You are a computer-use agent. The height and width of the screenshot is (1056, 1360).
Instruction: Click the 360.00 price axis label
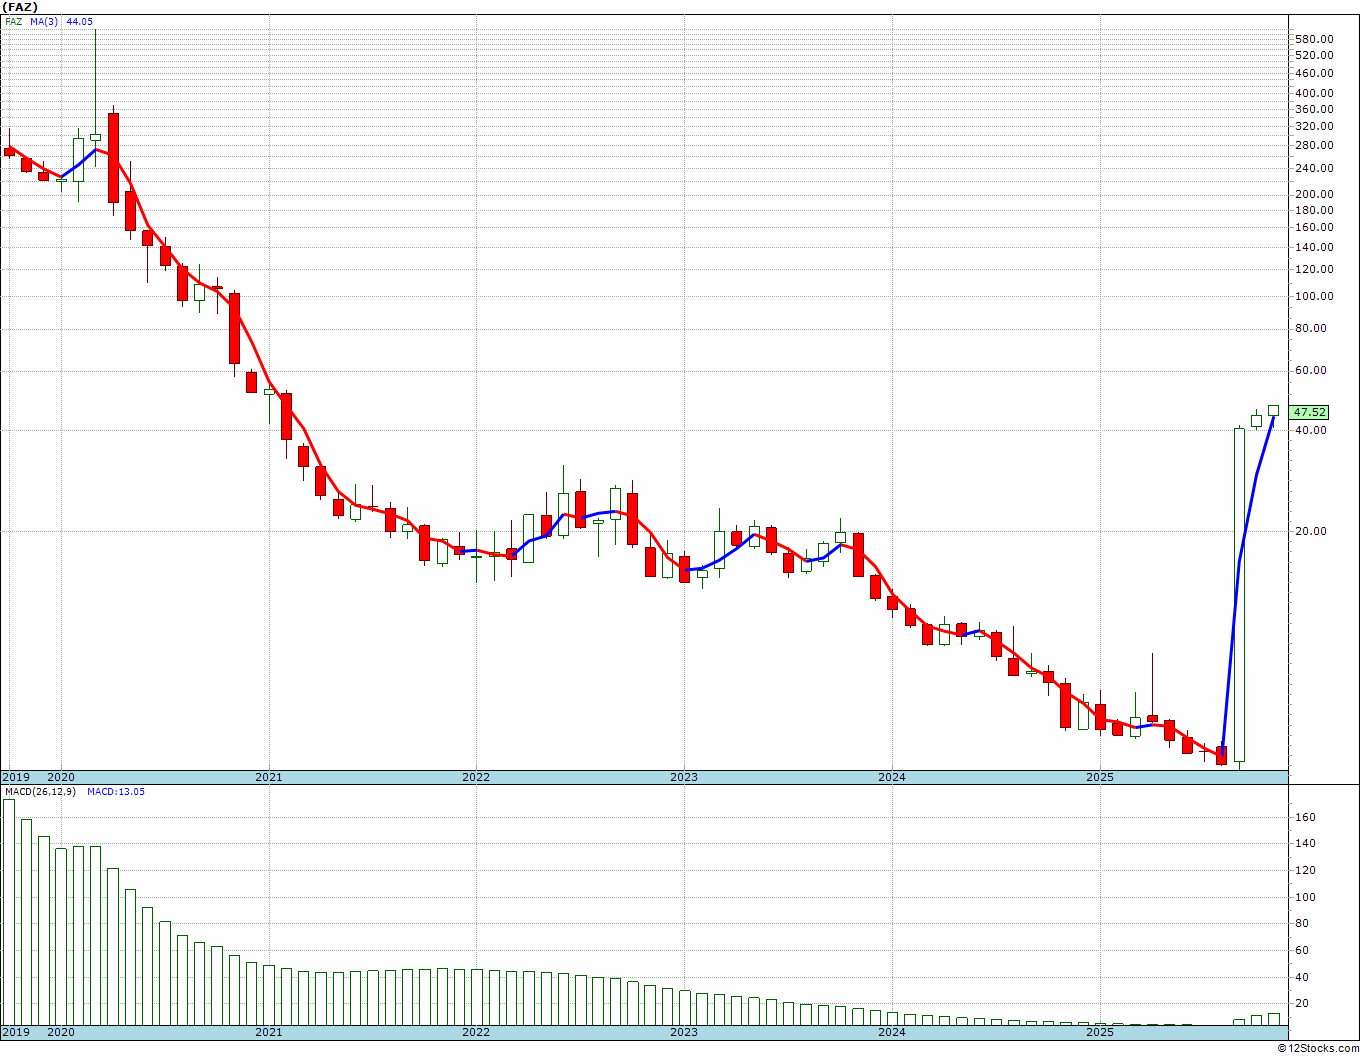pyautogui.click(x=1312, y=110)
